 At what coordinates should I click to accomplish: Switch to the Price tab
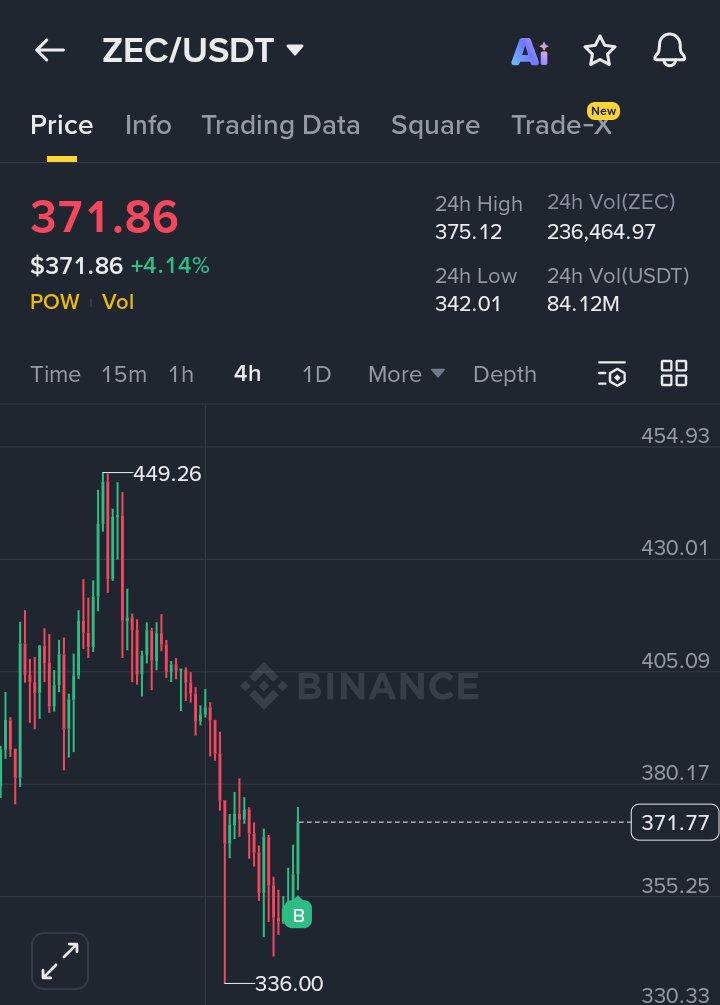click(x=62, y=125)
